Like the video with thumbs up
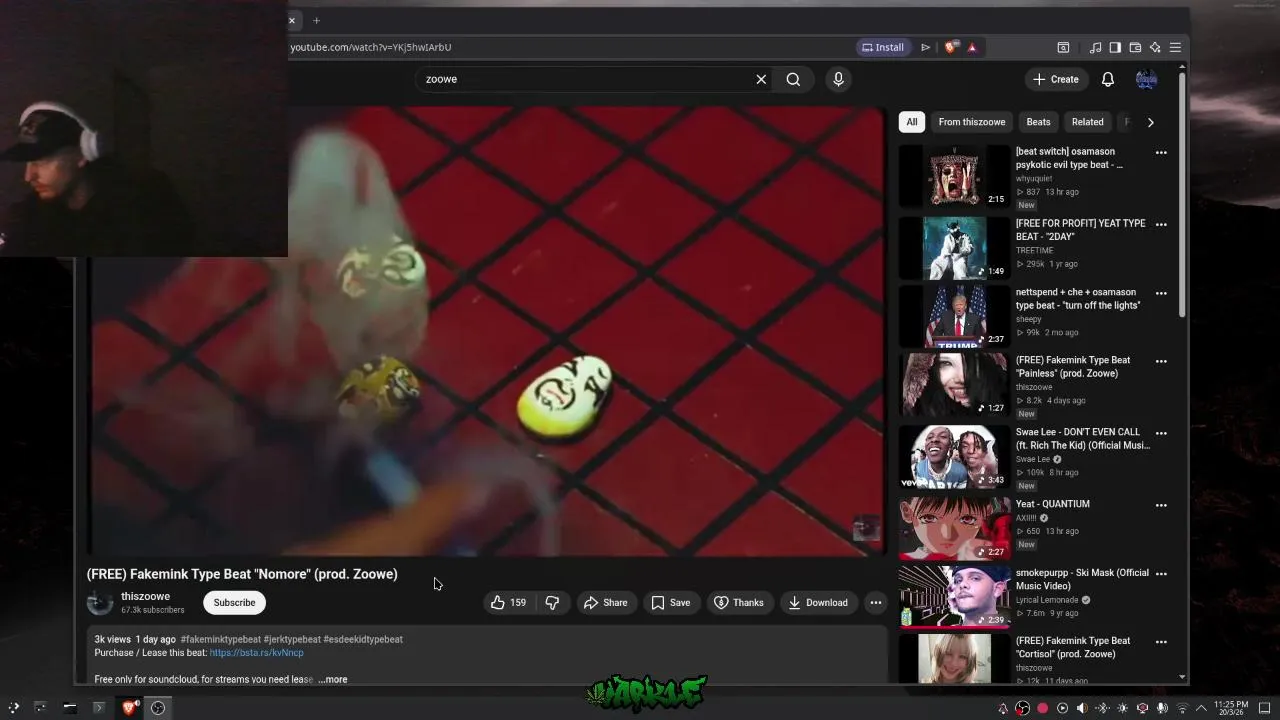 pyautogui.click(x=508, y=602)
